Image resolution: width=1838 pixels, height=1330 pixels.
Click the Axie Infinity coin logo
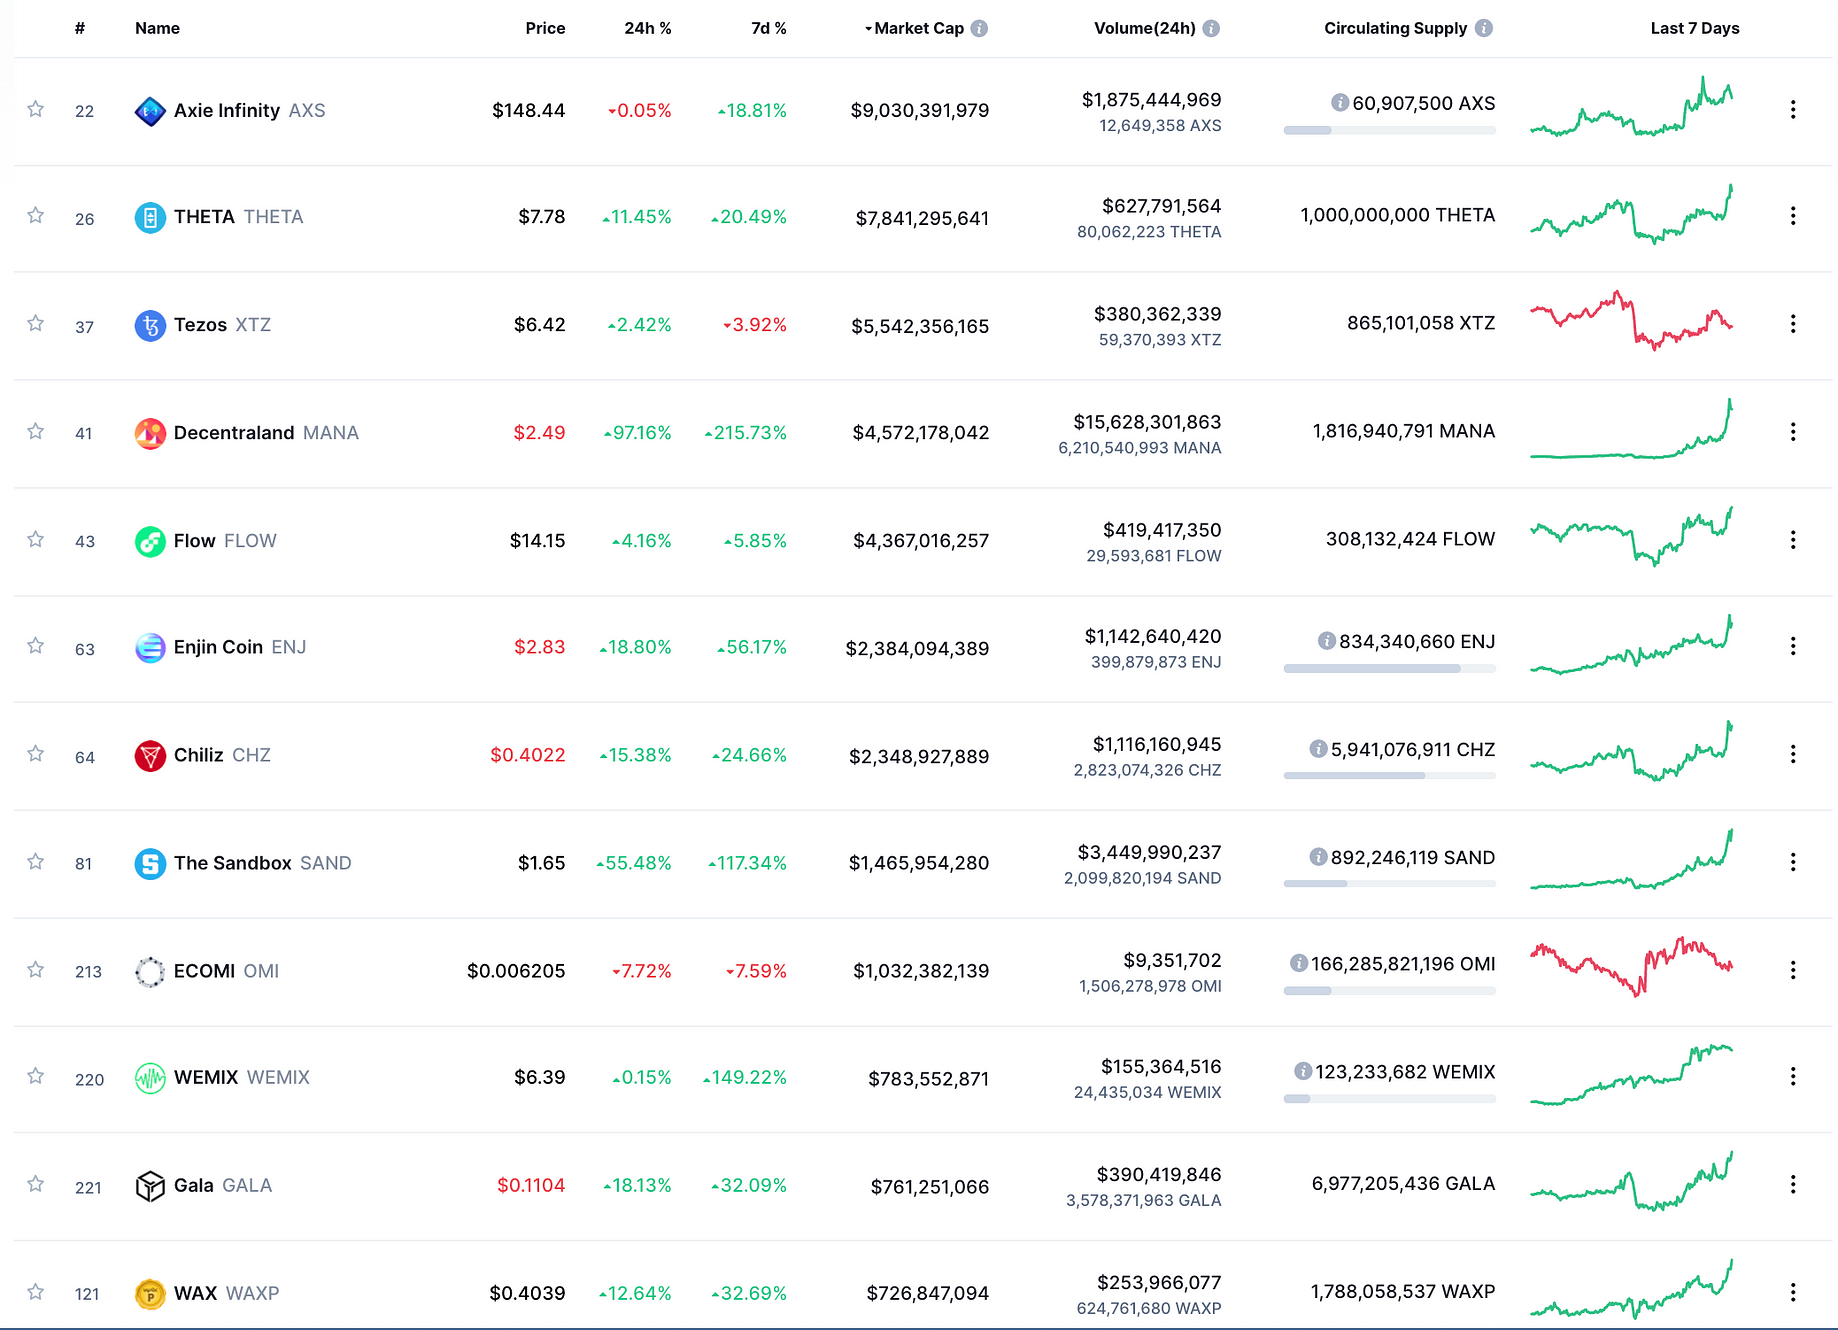click(150, 111)
